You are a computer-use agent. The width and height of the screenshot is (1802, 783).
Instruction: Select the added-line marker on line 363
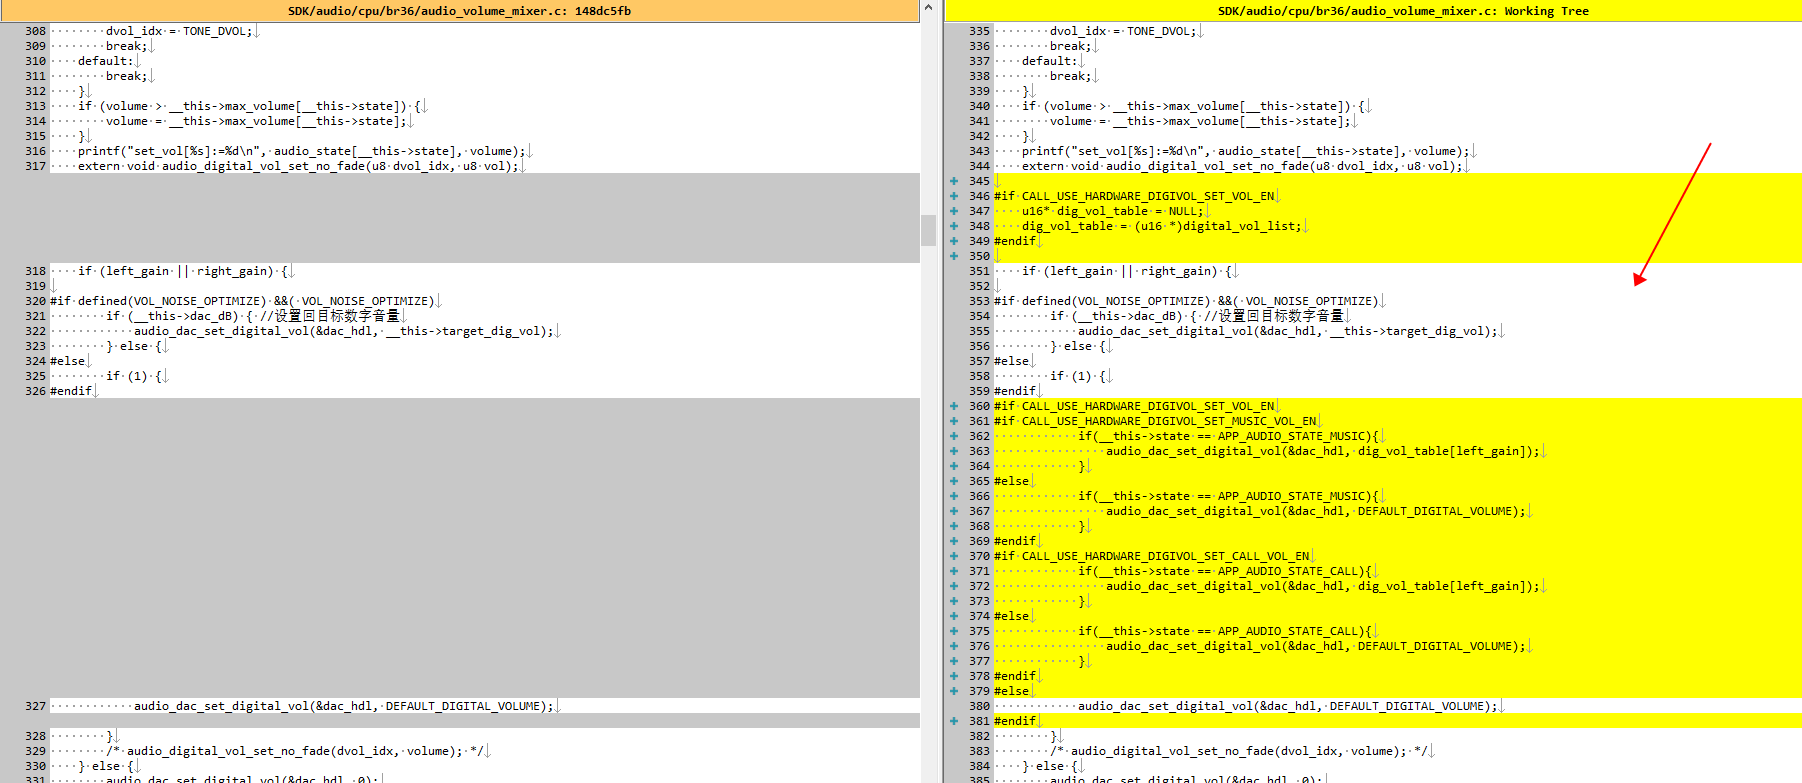[x=954, y=451]
